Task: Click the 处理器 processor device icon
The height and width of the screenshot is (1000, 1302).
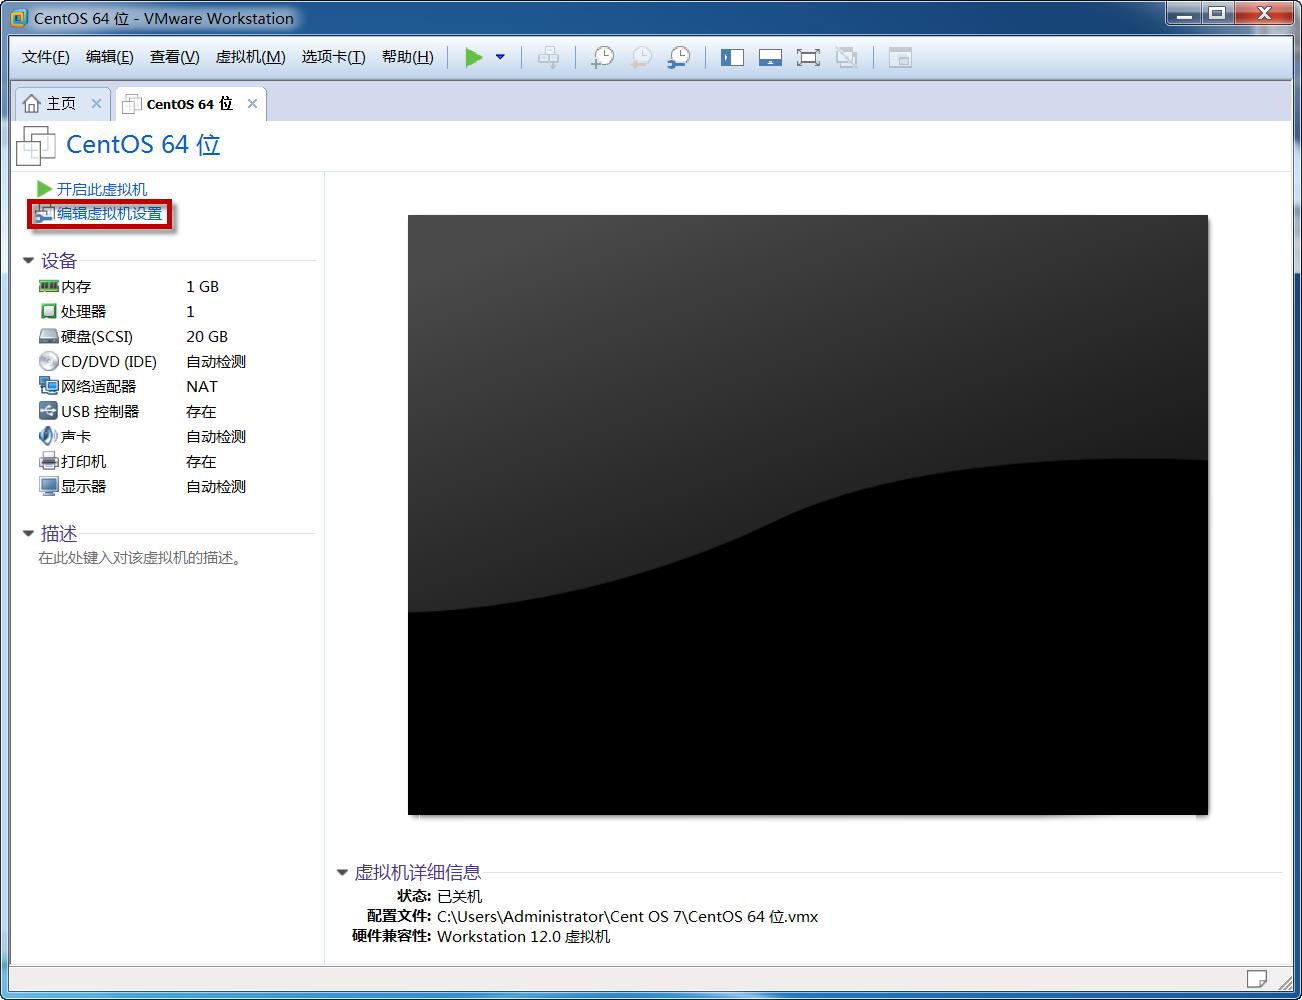Action: [x=48, y=311]
